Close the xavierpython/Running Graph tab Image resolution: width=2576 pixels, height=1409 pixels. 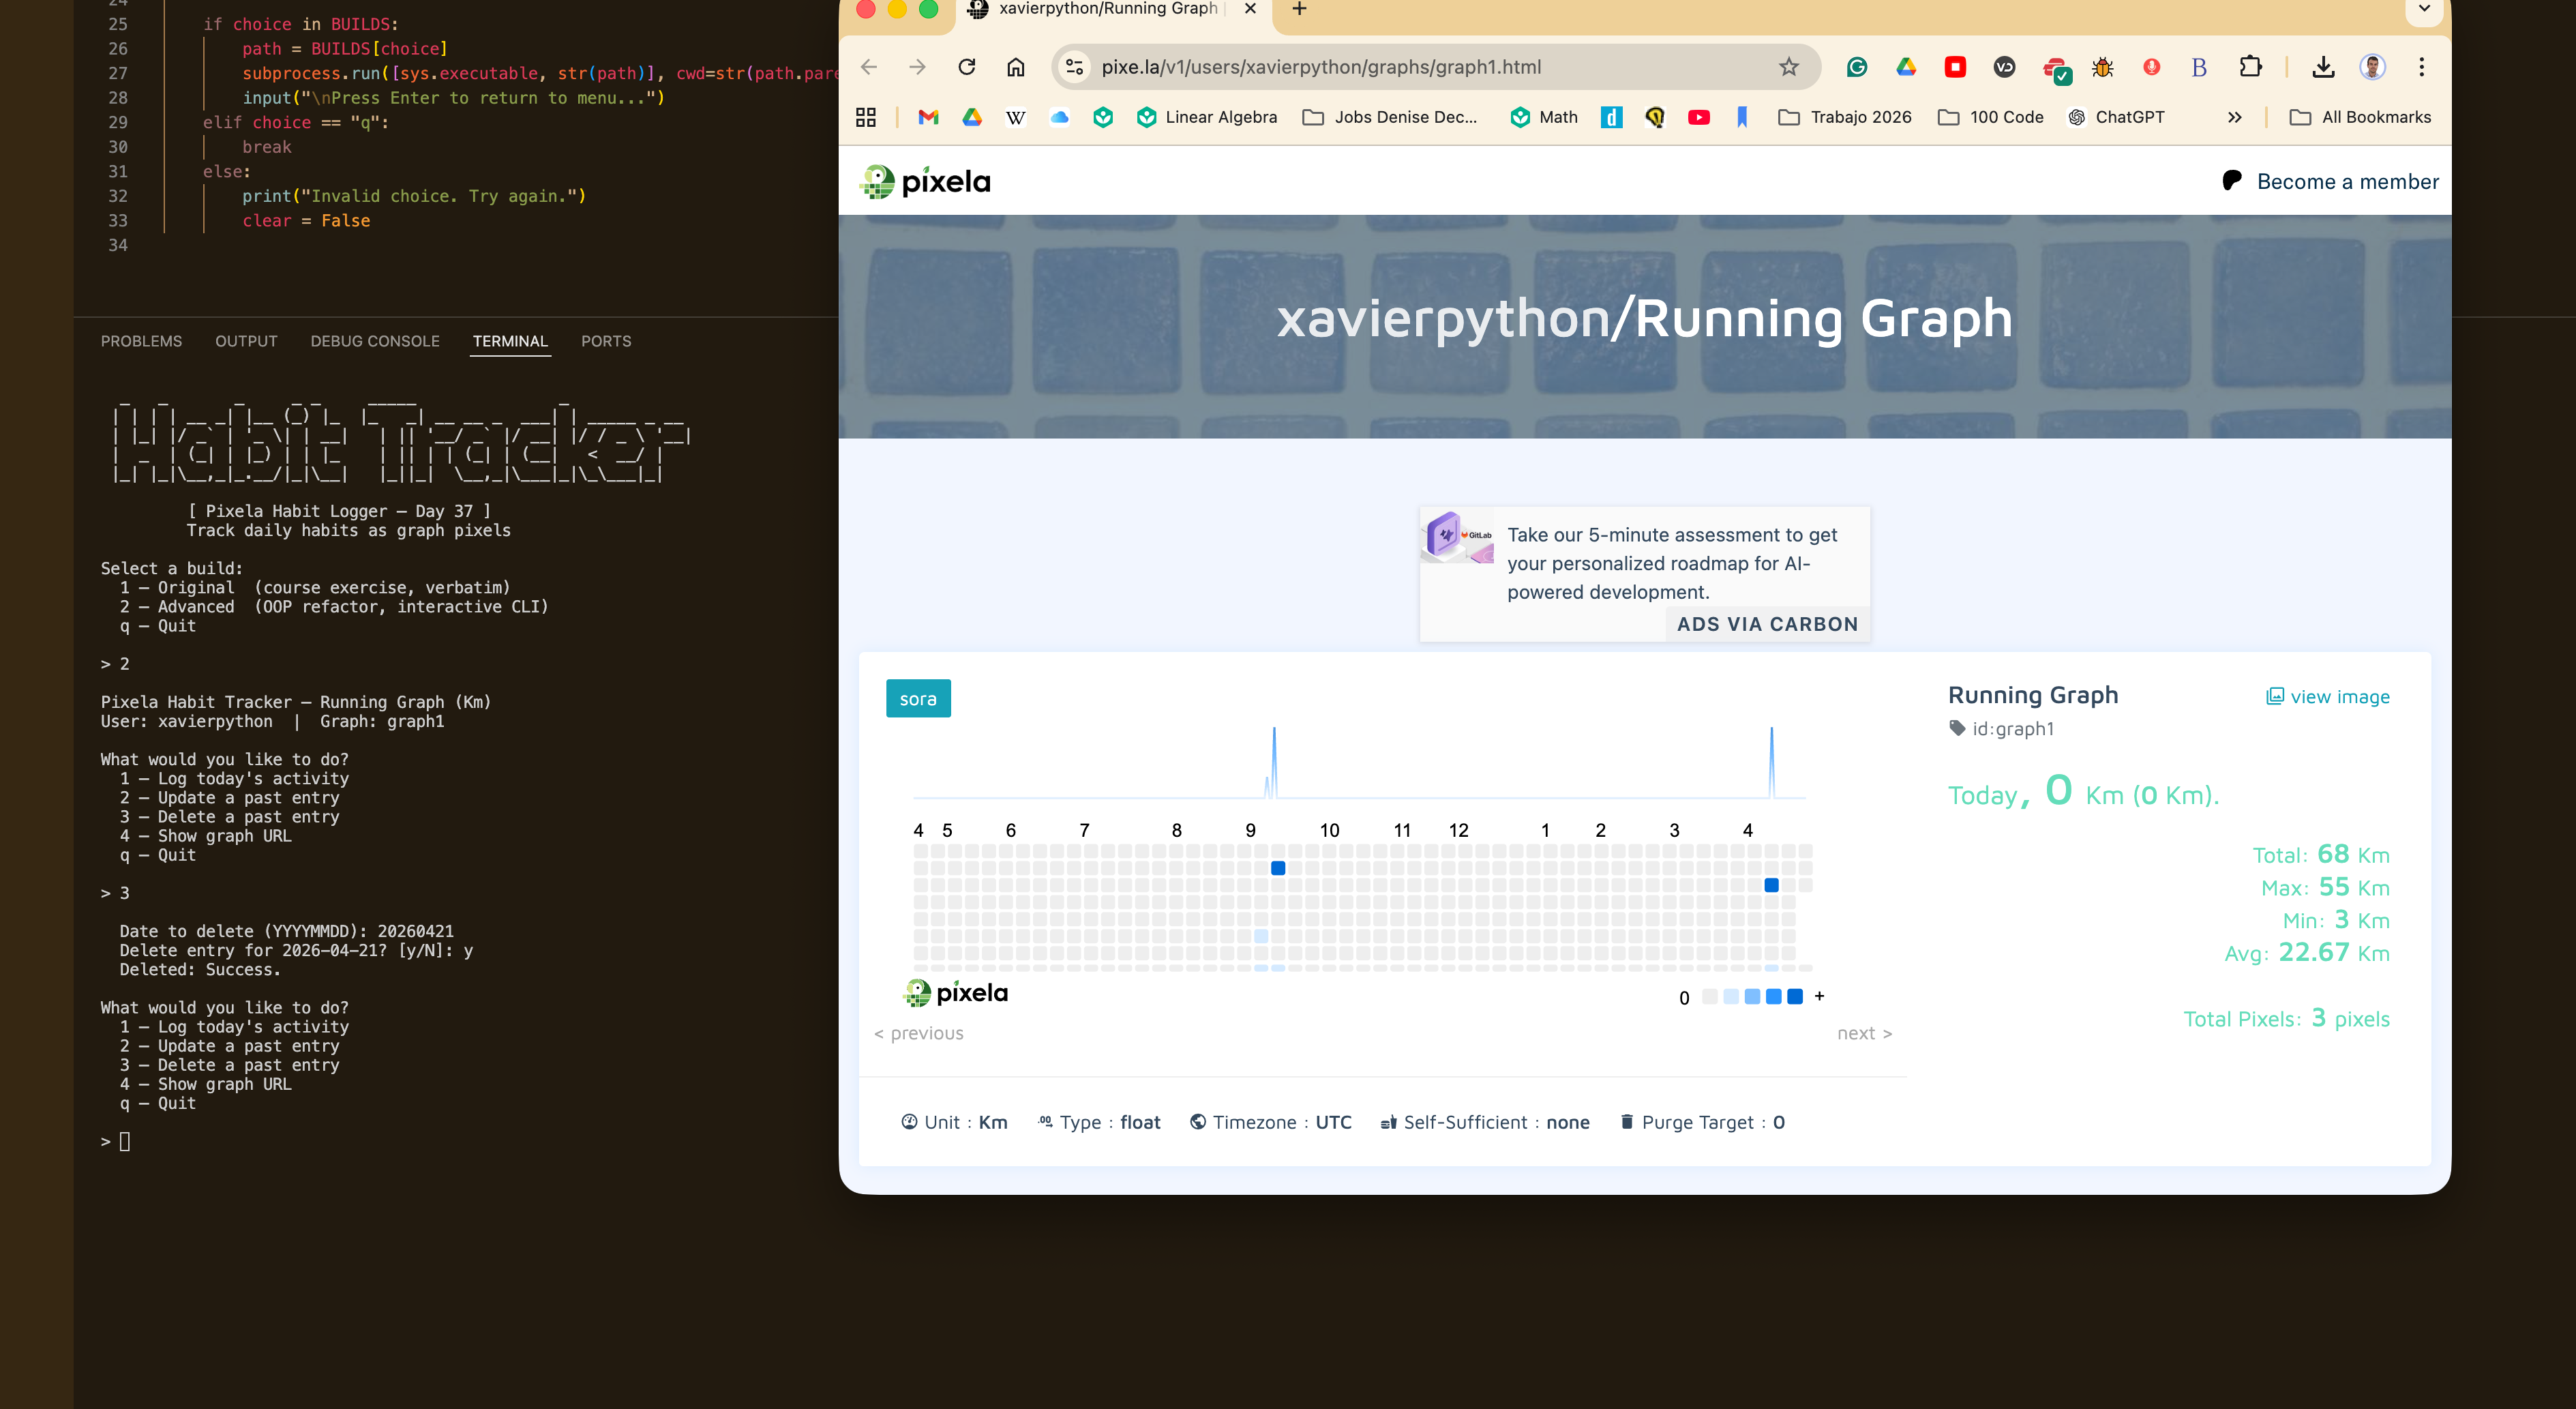click(1250, 9)
